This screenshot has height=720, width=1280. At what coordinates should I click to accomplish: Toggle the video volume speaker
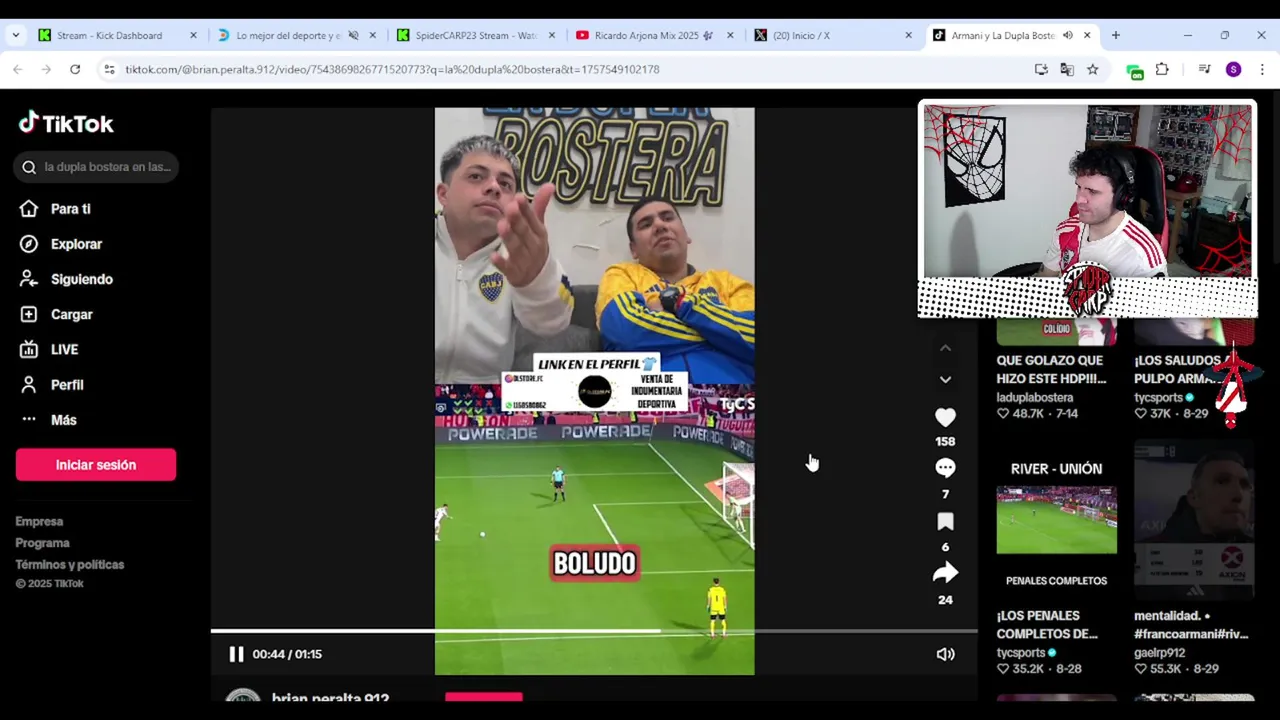(945, 654)
